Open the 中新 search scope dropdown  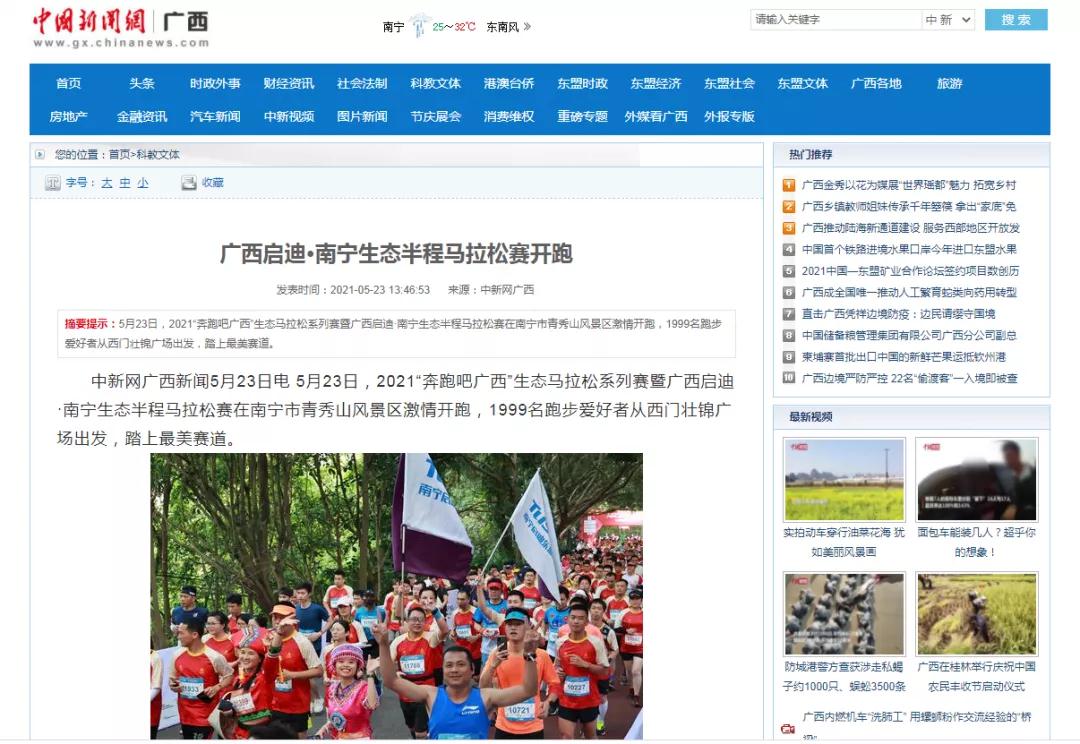tap(948, 20)
